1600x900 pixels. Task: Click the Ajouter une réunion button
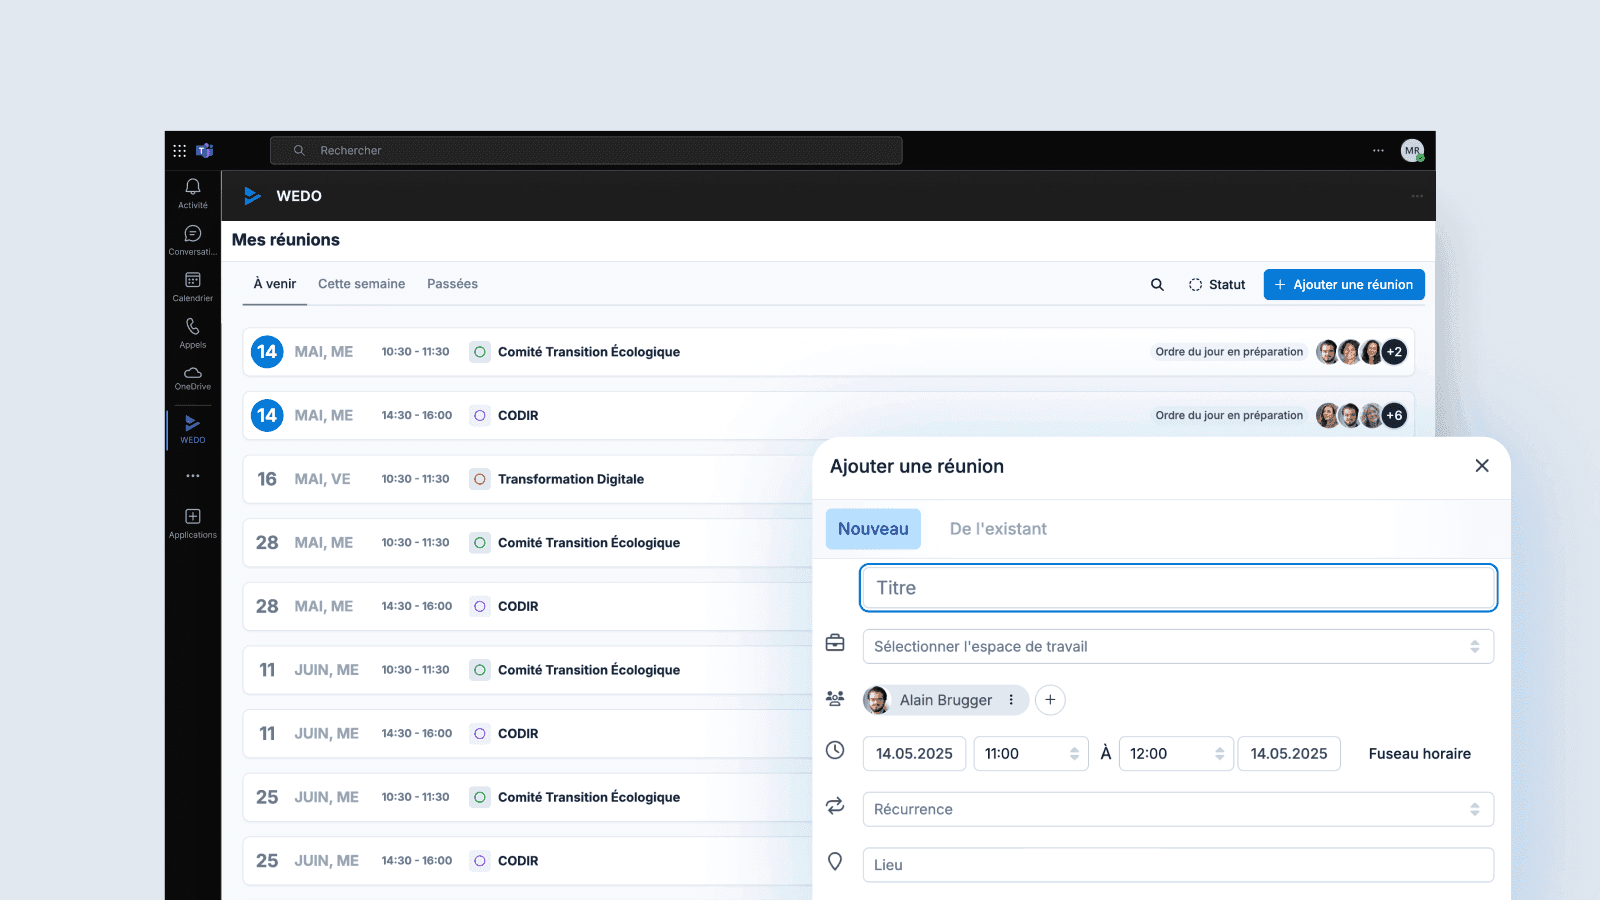1343,284
